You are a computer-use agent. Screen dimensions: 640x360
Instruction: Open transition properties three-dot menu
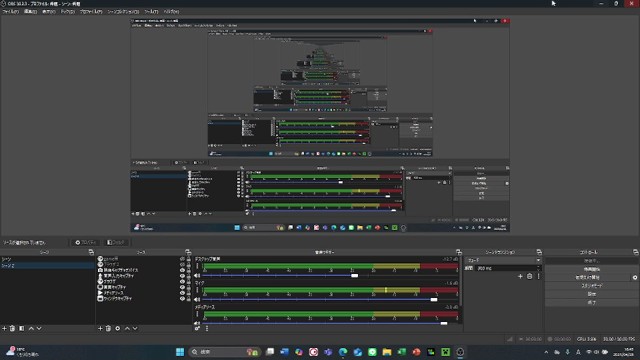pos(538,276)
